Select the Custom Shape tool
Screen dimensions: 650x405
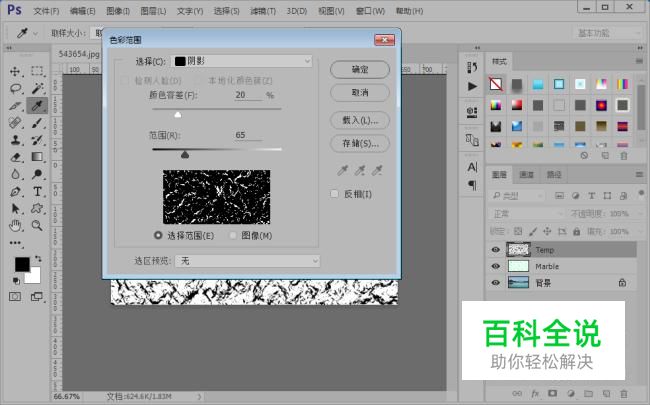click(37, 209)
